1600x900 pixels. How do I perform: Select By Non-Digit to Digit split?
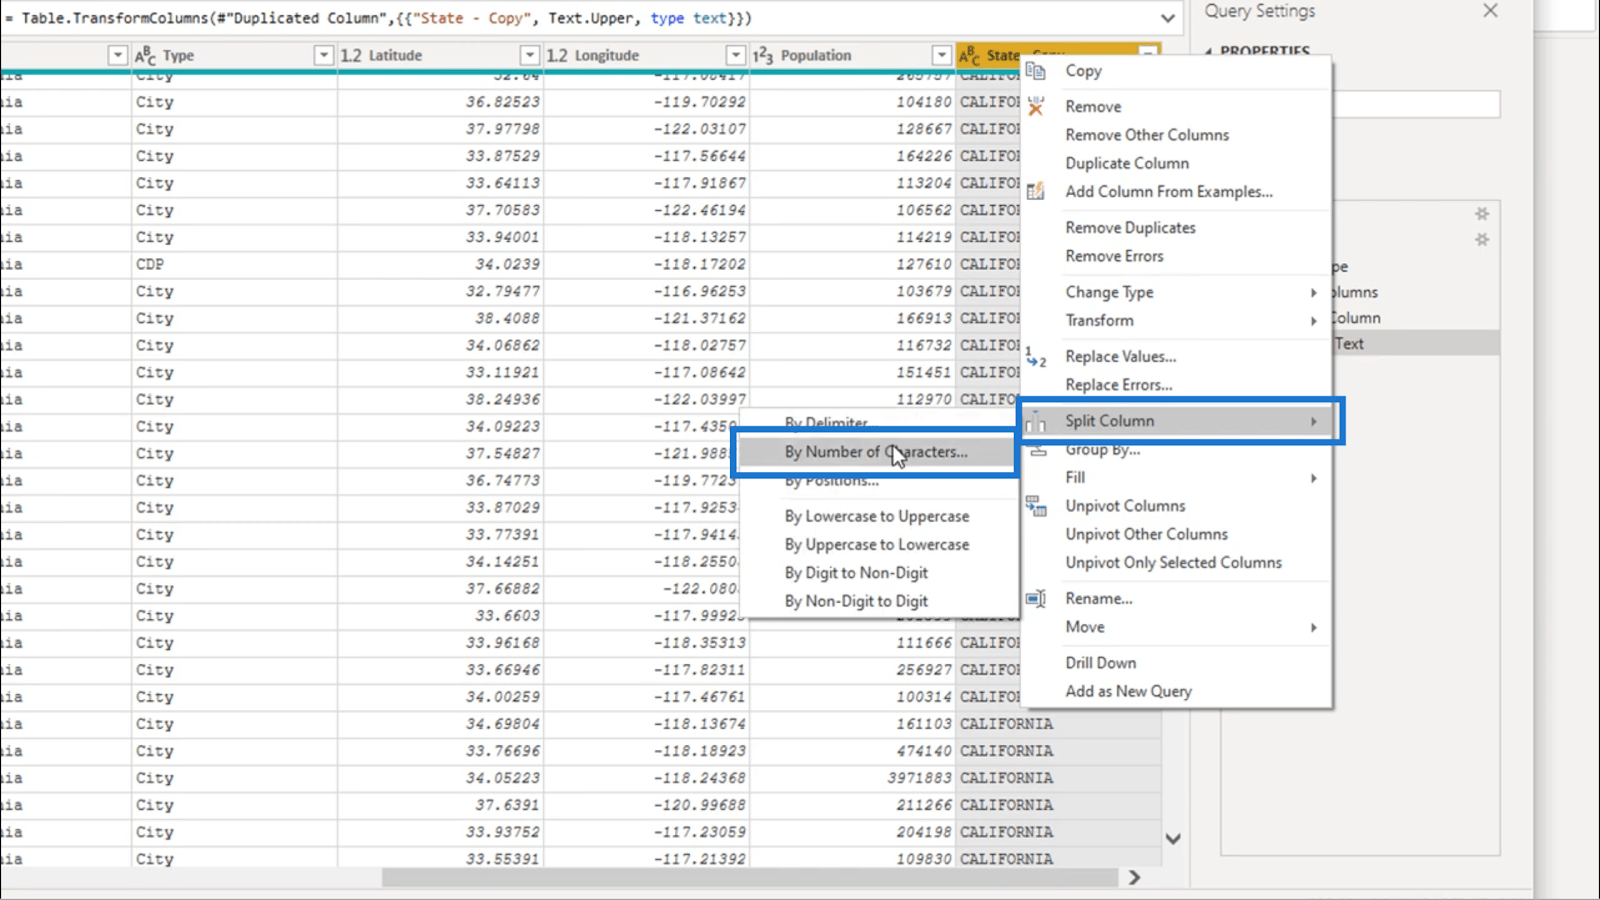coord(856,601)
